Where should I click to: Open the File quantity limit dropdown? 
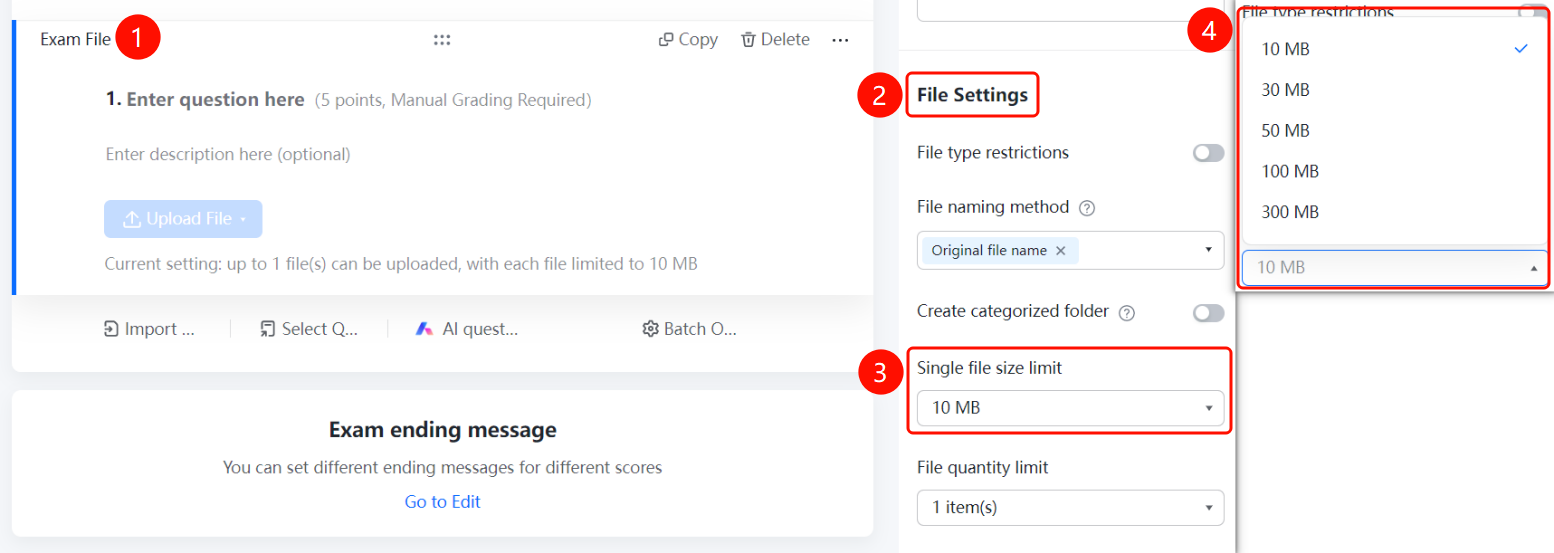point(1070,507)
